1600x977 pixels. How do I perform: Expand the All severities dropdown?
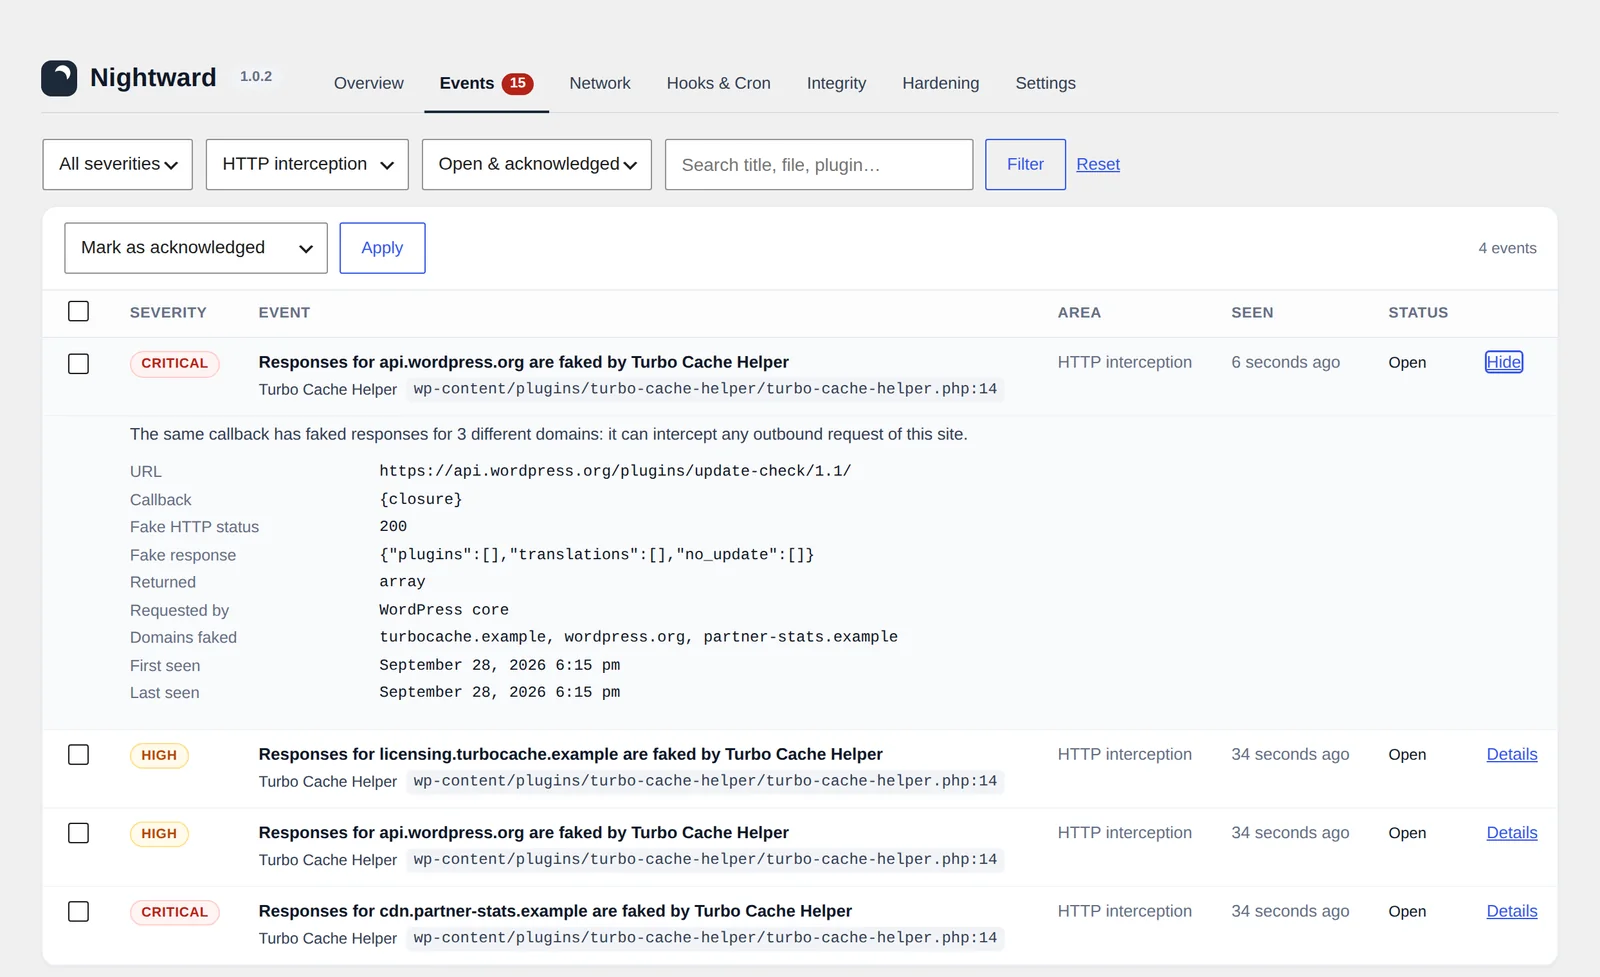click(x=118, y=164)
